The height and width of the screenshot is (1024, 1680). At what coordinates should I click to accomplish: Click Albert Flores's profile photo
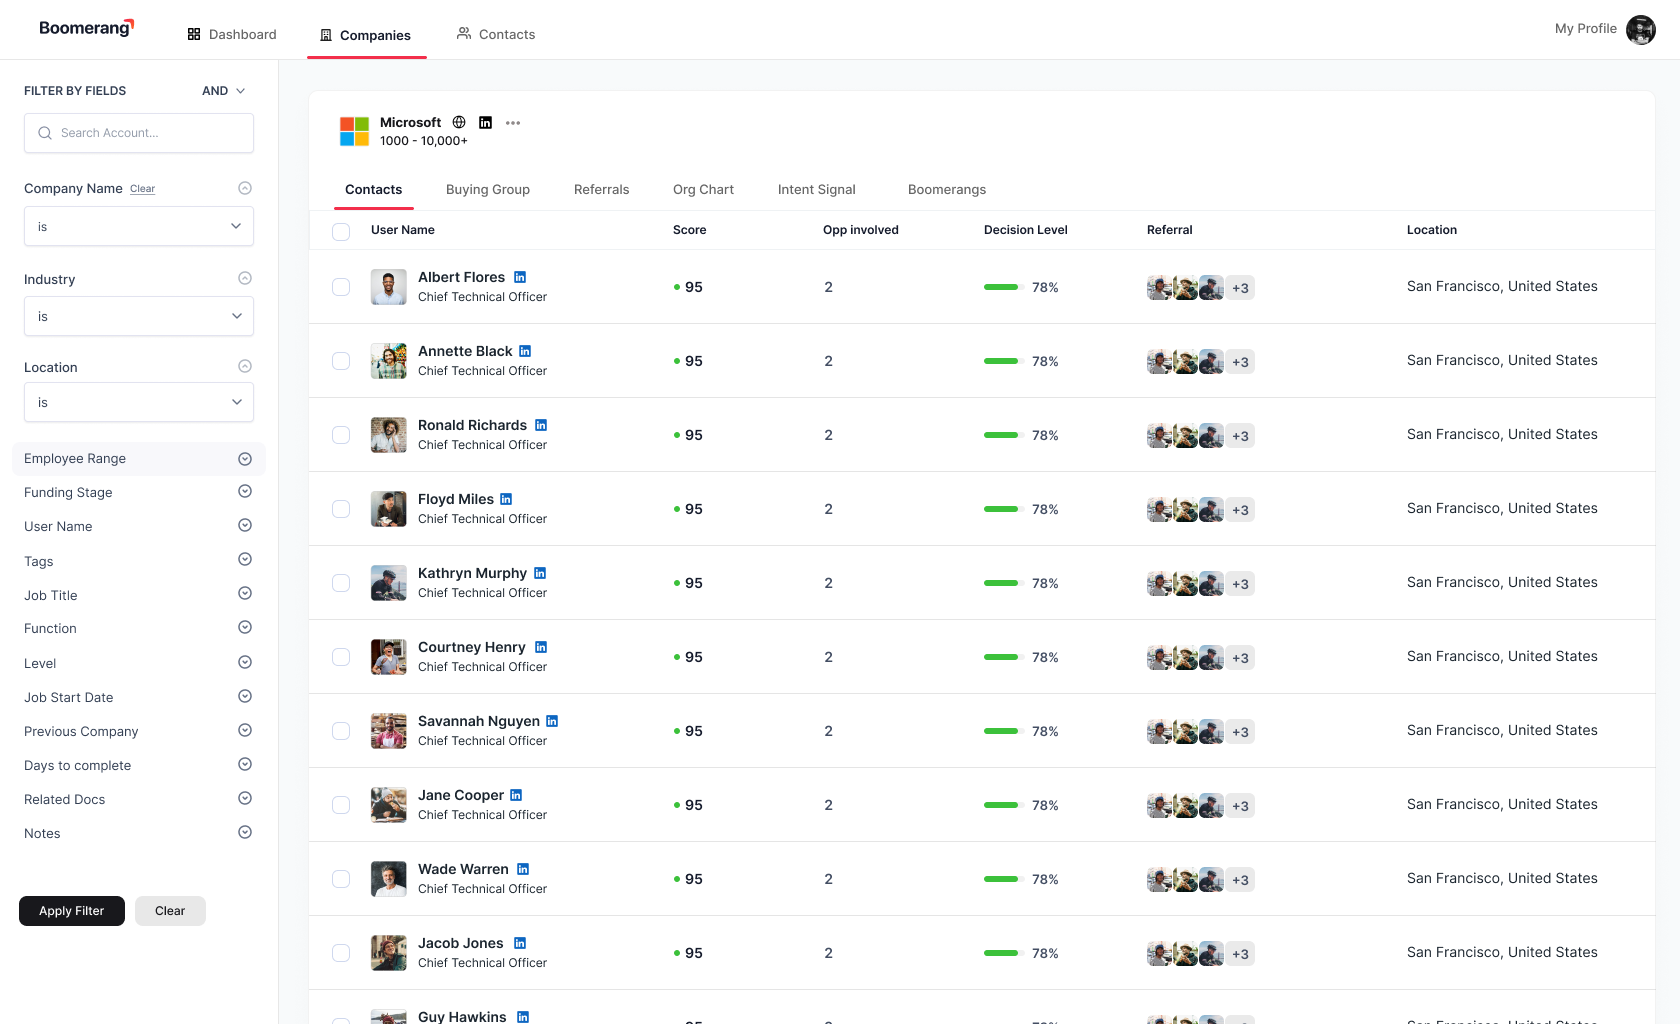[x=389, y=287]
